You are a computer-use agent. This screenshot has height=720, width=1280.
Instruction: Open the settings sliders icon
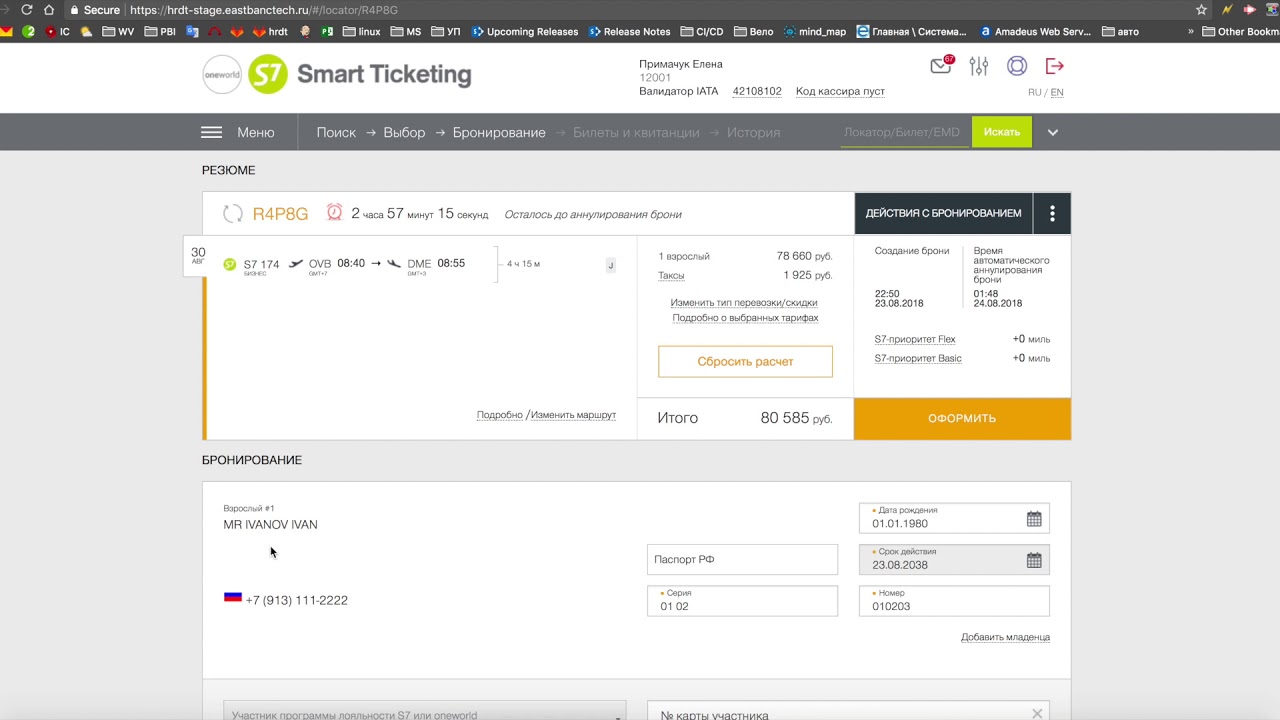pyautogui.click(x=979, y=66)
